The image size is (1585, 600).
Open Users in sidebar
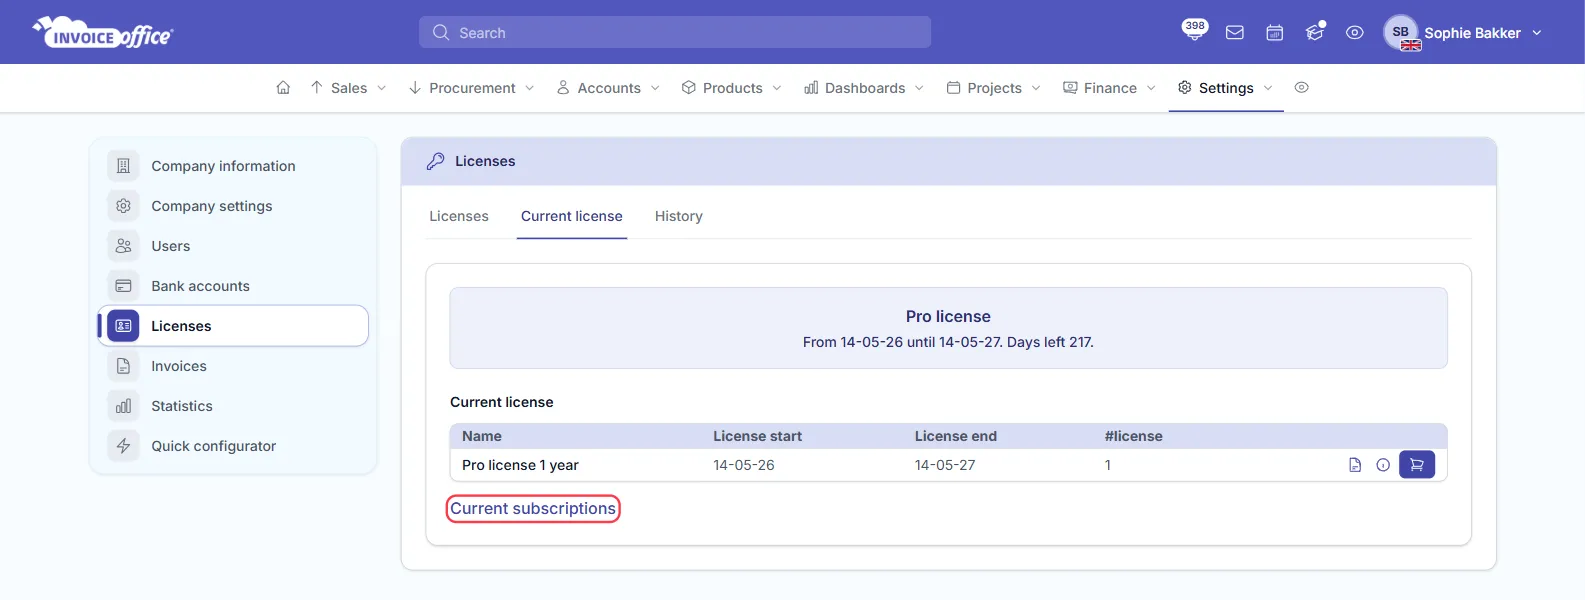point(170,246)
